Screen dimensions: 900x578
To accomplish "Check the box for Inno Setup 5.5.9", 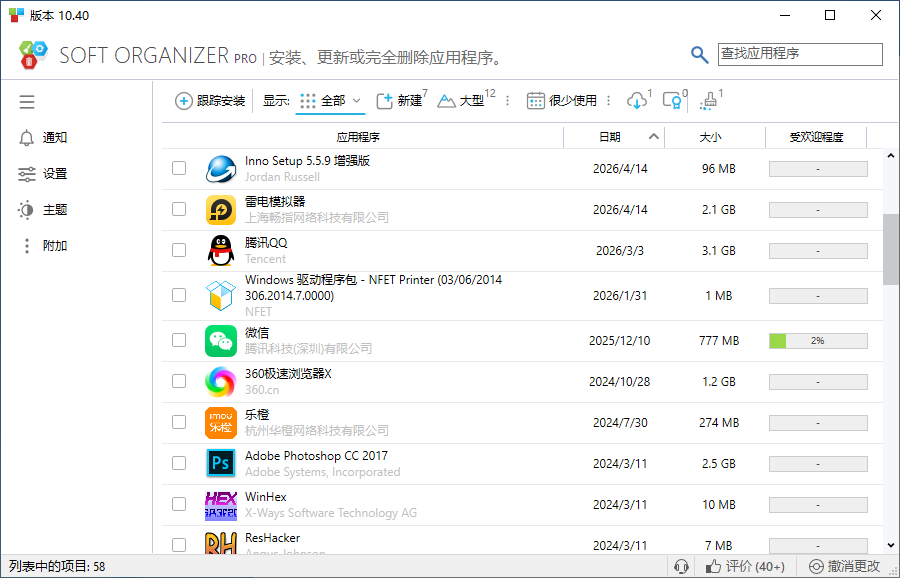I will tap(179, 168).
